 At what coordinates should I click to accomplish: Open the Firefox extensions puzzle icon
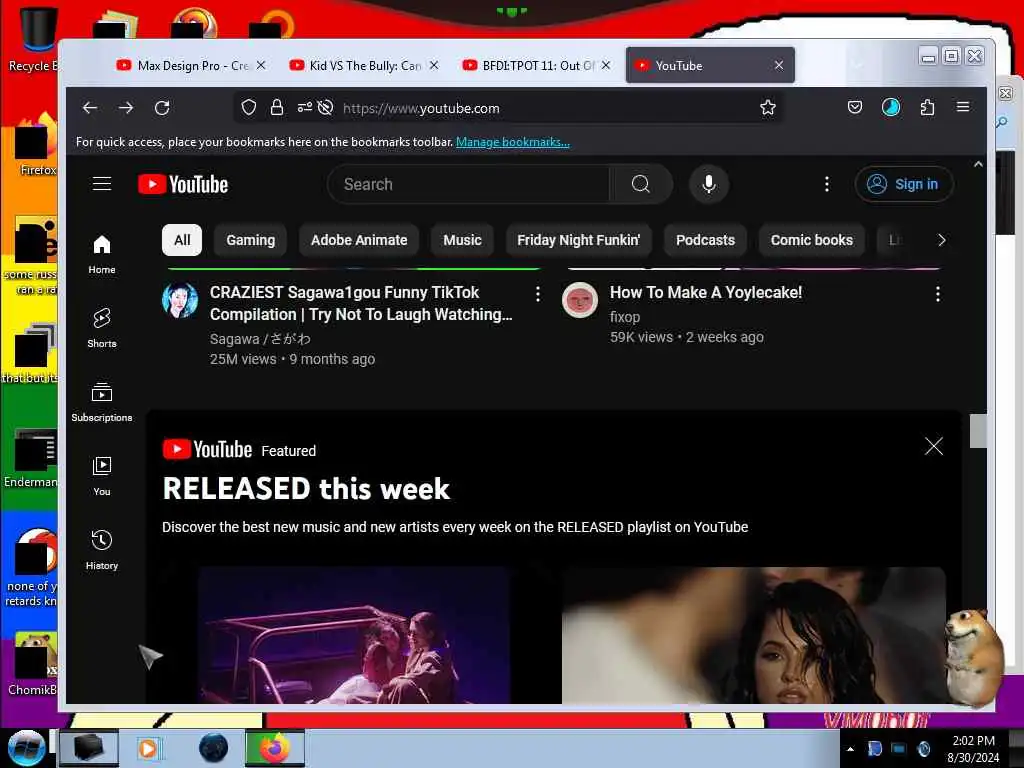pyautogui.click(x=927, y=107)
